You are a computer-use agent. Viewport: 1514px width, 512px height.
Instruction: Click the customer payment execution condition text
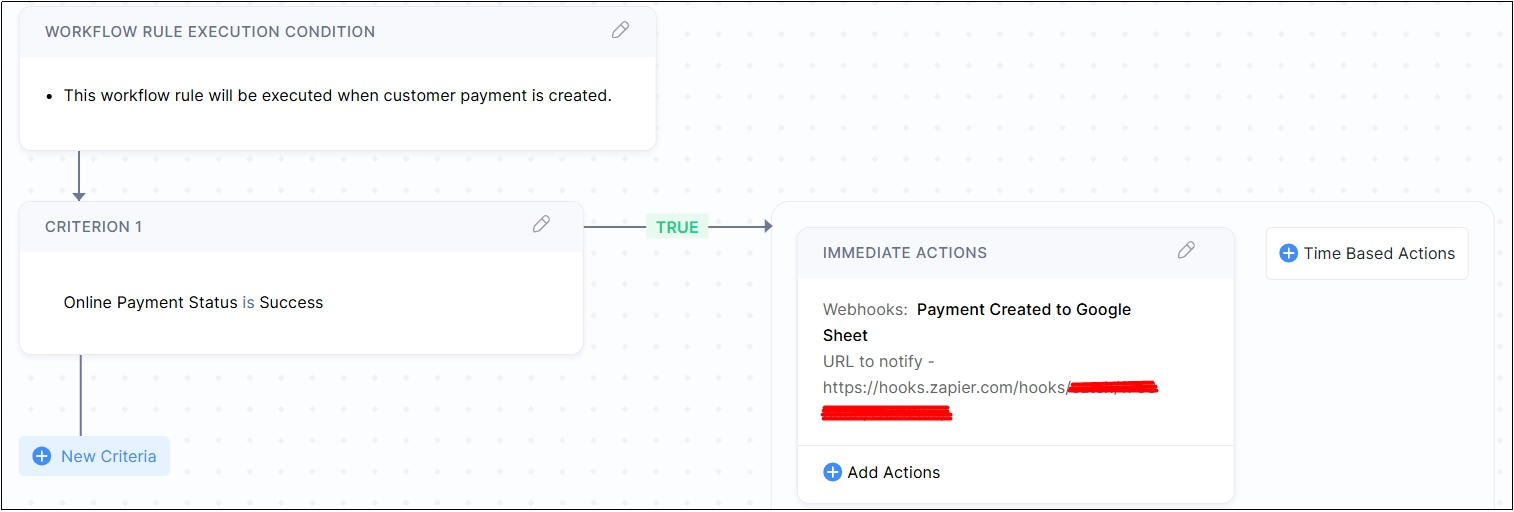[x=337, y=96]
